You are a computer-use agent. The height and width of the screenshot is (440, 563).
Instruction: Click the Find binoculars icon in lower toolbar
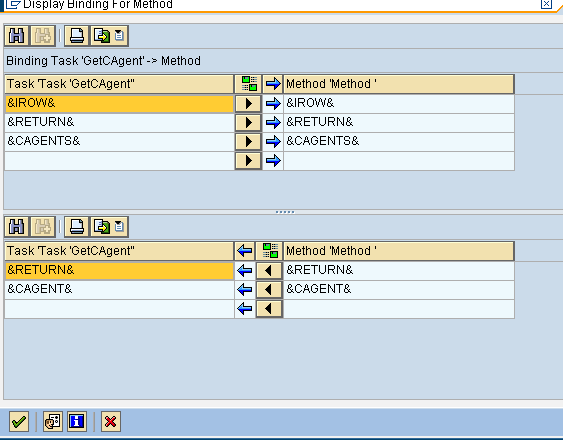(x=17, y=227)
